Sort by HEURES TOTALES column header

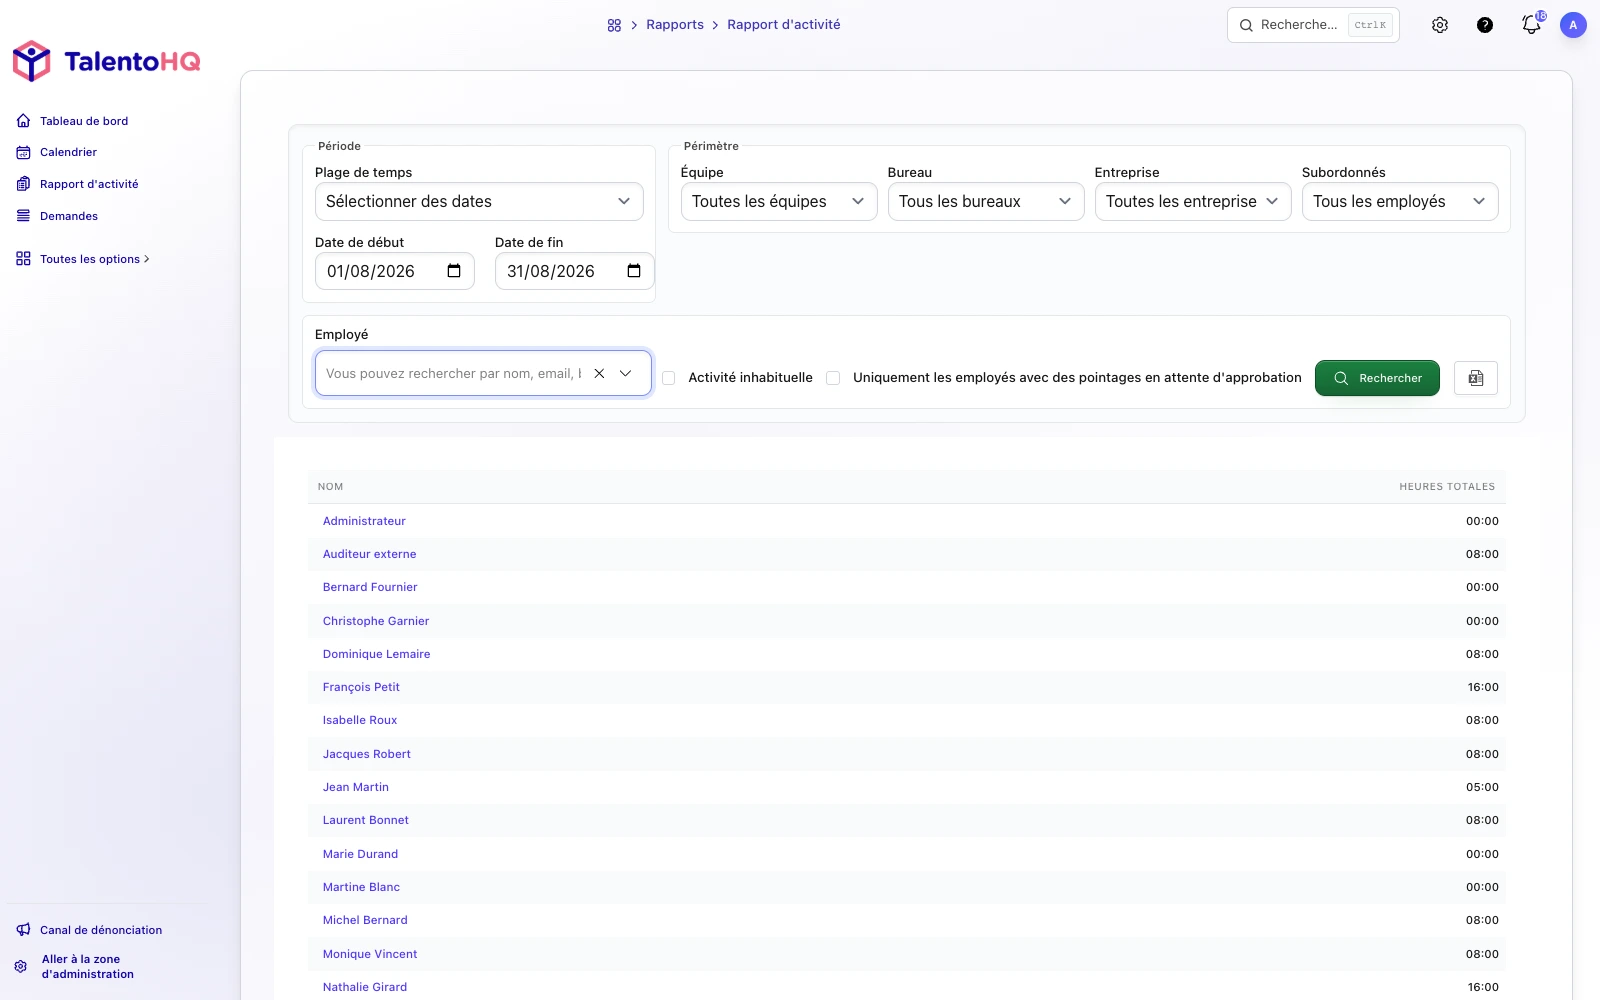(1447, 487)
